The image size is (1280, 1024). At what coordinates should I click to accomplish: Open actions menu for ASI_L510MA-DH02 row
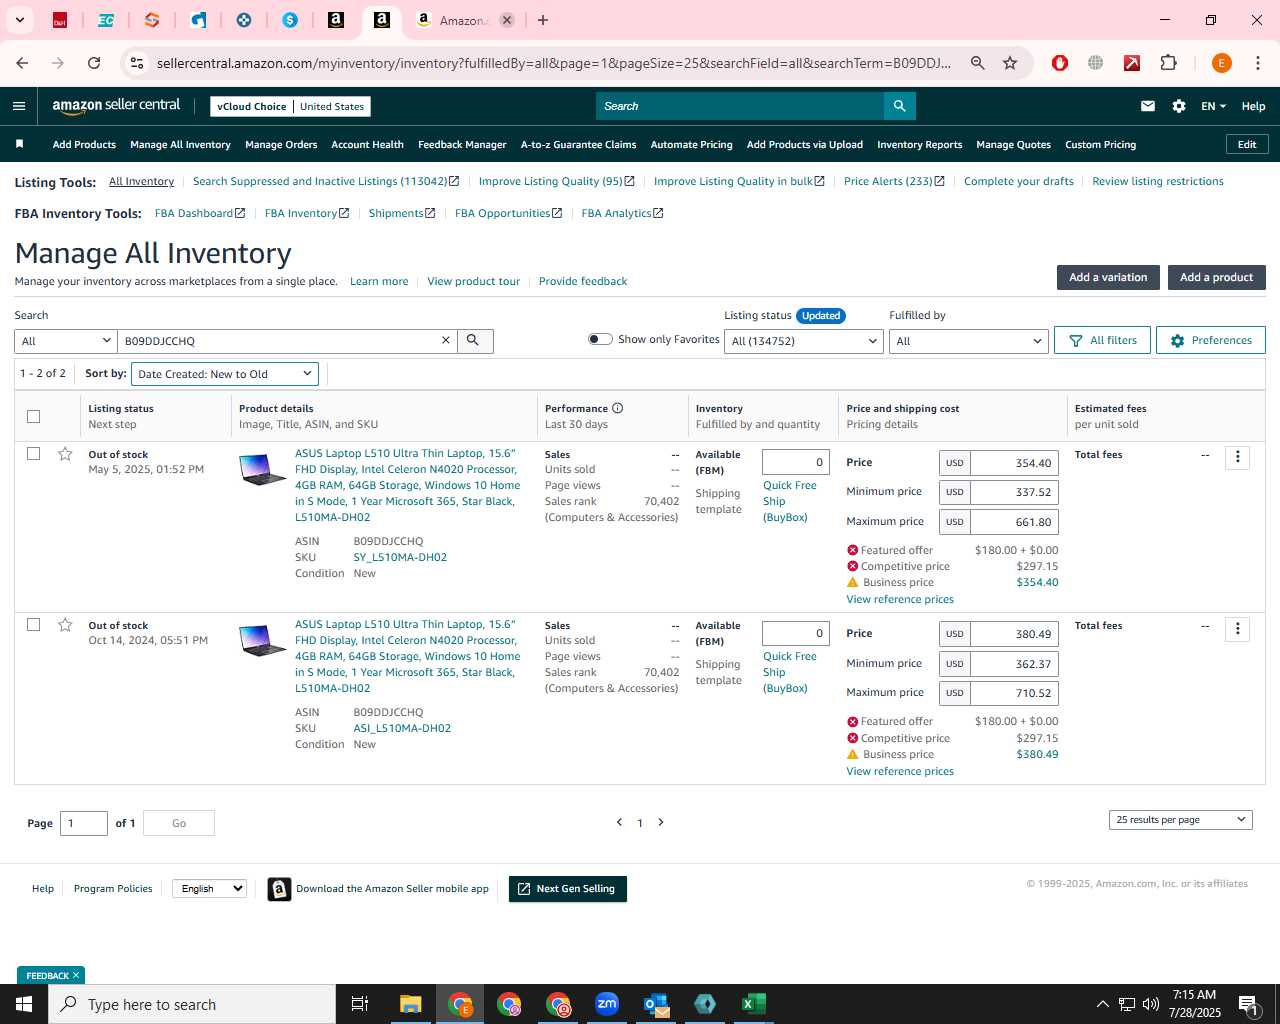click(x=1238, y=629)
